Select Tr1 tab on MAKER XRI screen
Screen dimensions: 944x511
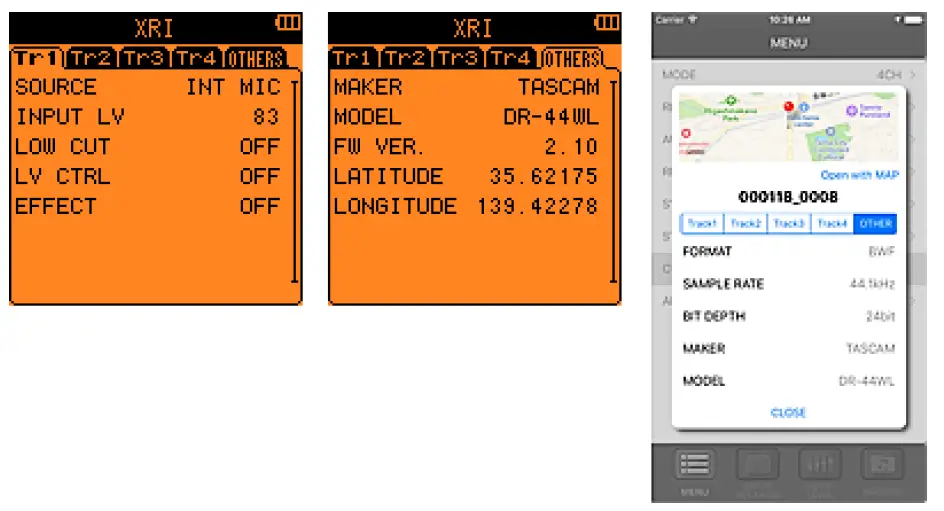(354, 58)
